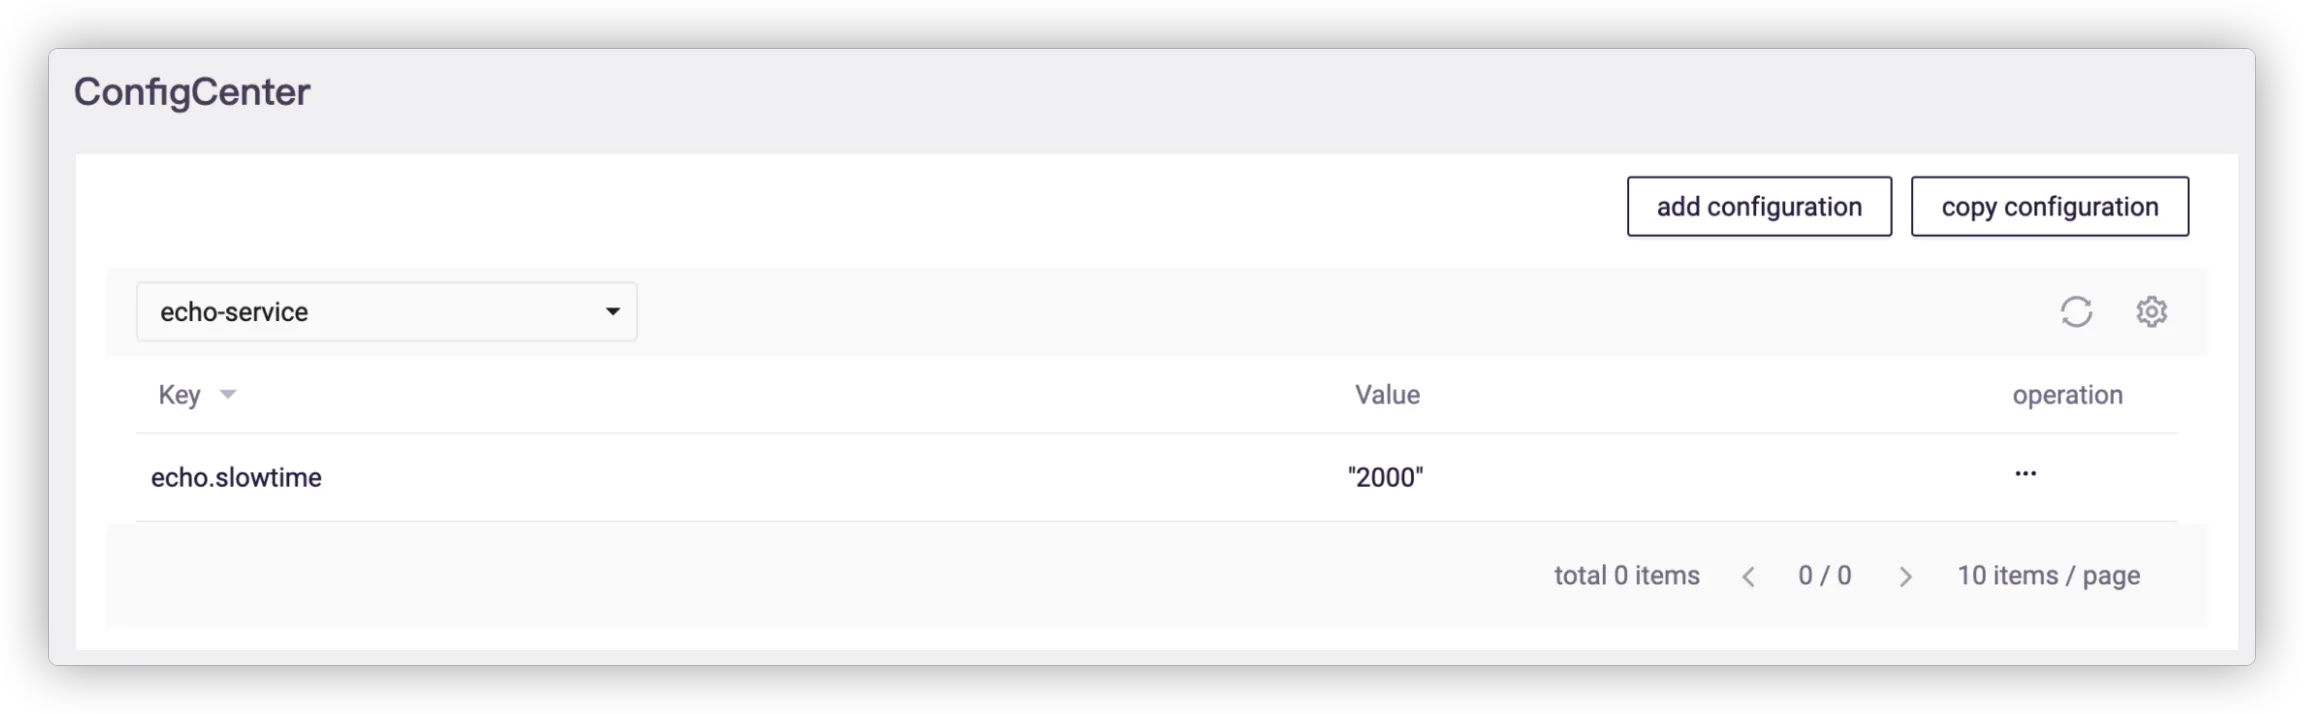Click the caret arrow of the service selector
Viewport: 2304px width, 714px height.
coord(613,312)
